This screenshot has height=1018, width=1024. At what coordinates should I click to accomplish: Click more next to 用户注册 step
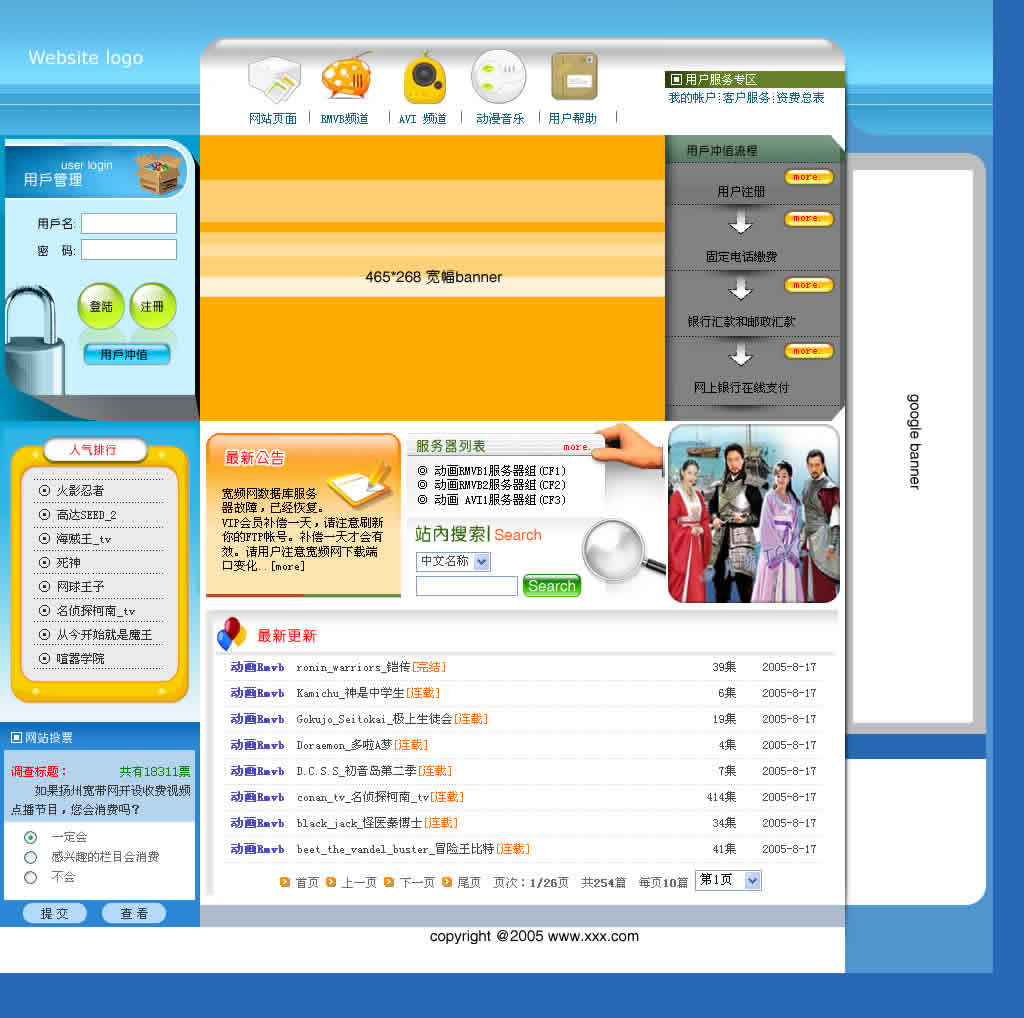[x=808, y=177]
